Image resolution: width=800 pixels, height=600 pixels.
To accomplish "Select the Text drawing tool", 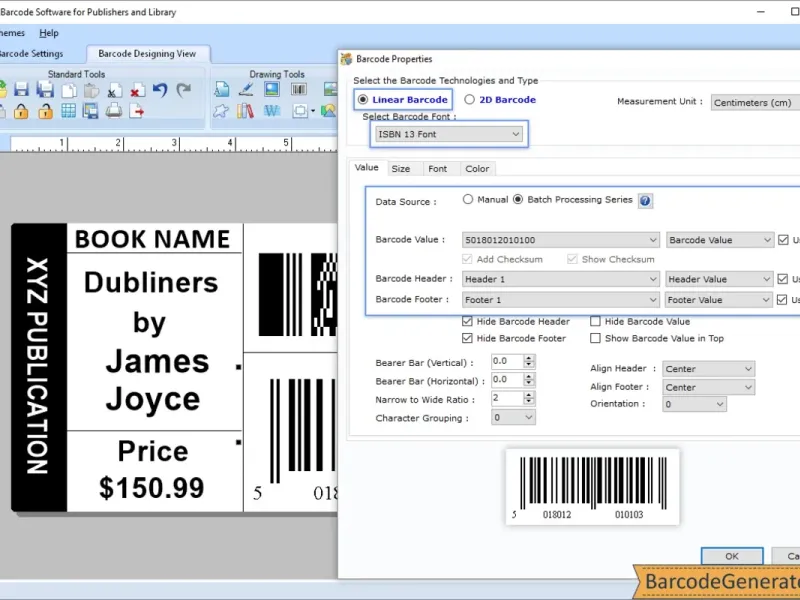I will click(x=221, y=89).
